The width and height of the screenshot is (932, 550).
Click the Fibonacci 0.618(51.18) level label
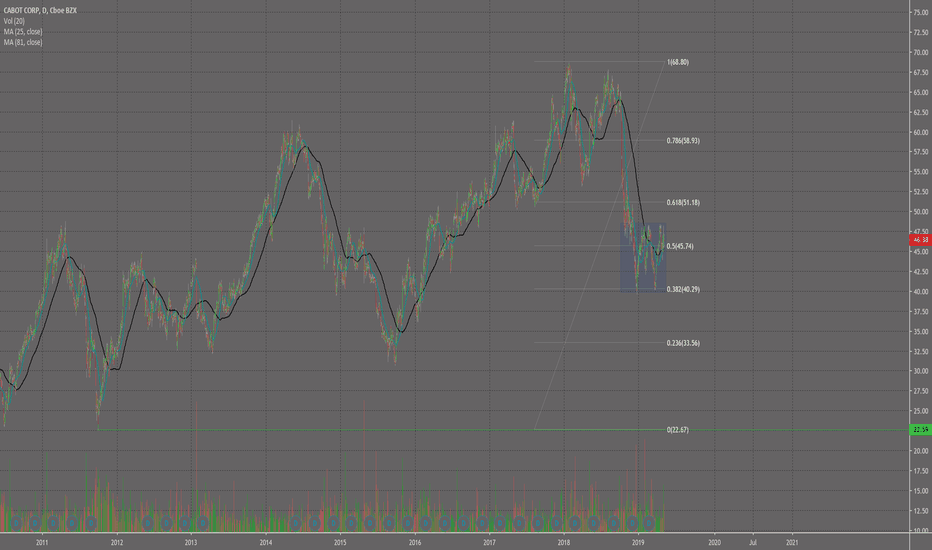tap(683, 203)
